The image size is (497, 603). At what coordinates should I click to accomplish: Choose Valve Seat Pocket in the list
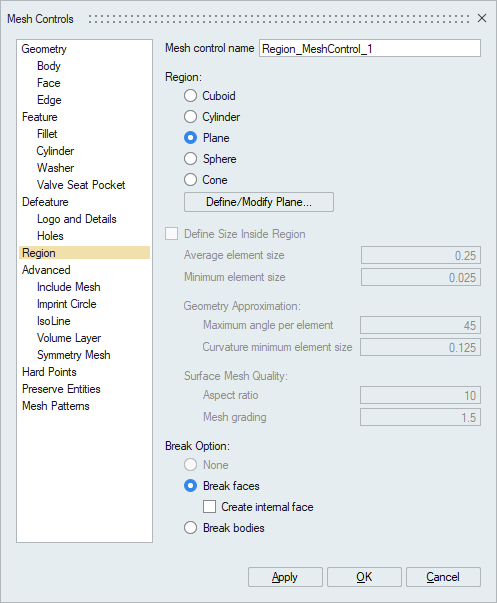(x=81, y=185)
